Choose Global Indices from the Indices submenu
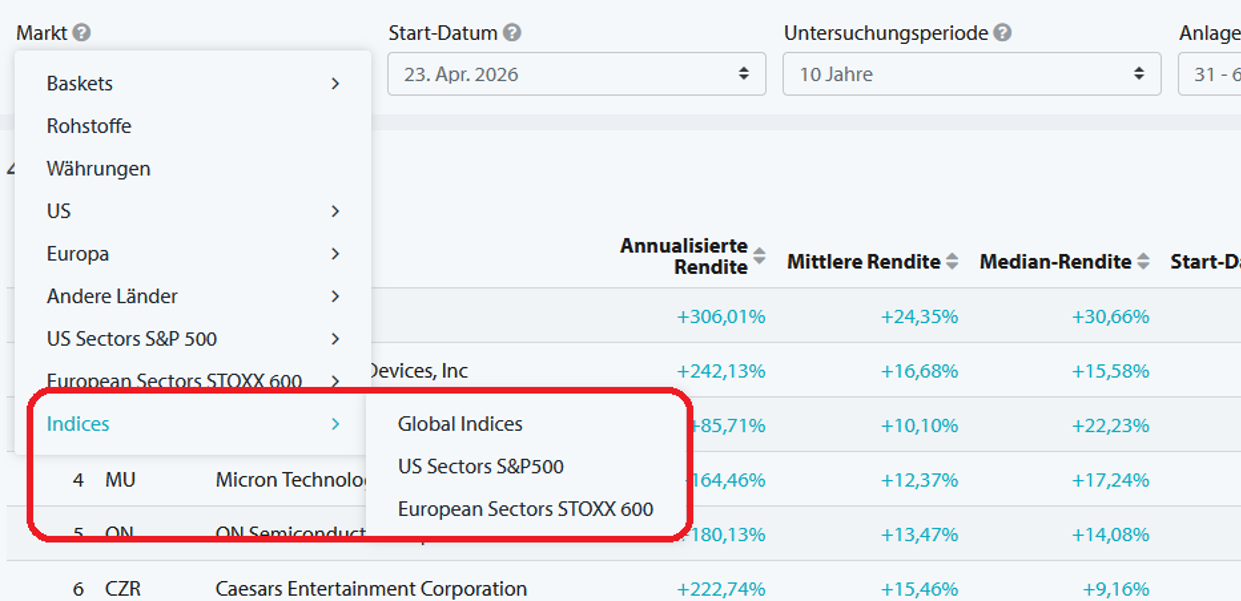The image size is (1241, 601). [x=459, y=423]
